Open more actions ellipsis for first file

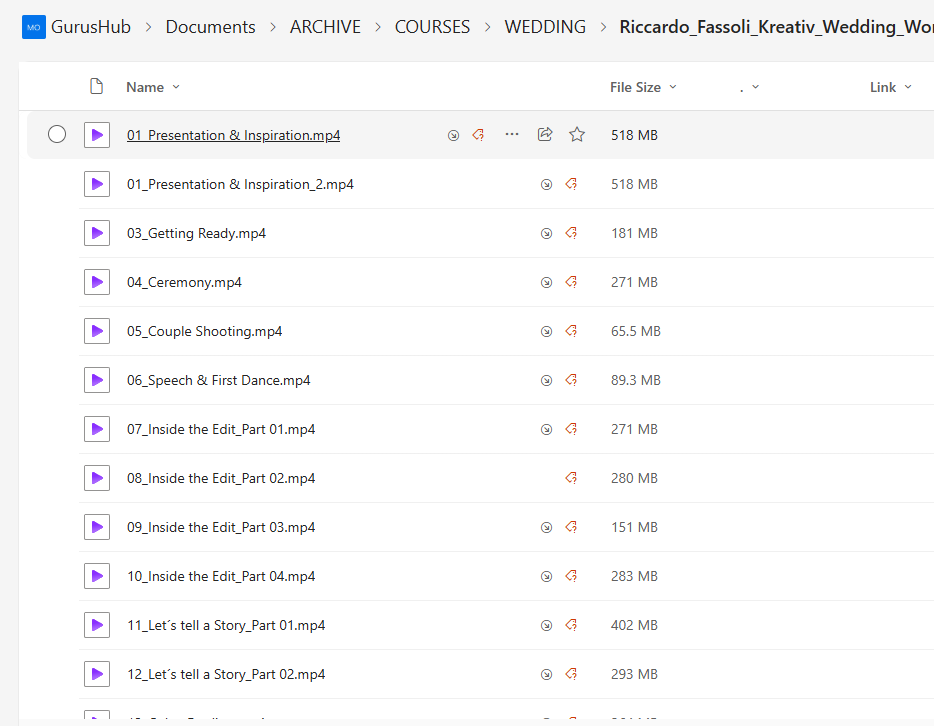(x=512, y=134)
